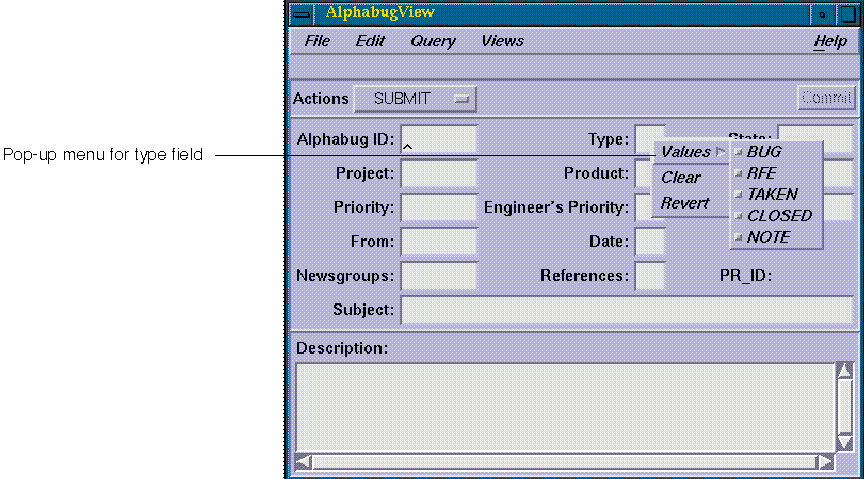The image size is (864, 479).
Task: Open the File menu
Action: click(x=317, y=41)
